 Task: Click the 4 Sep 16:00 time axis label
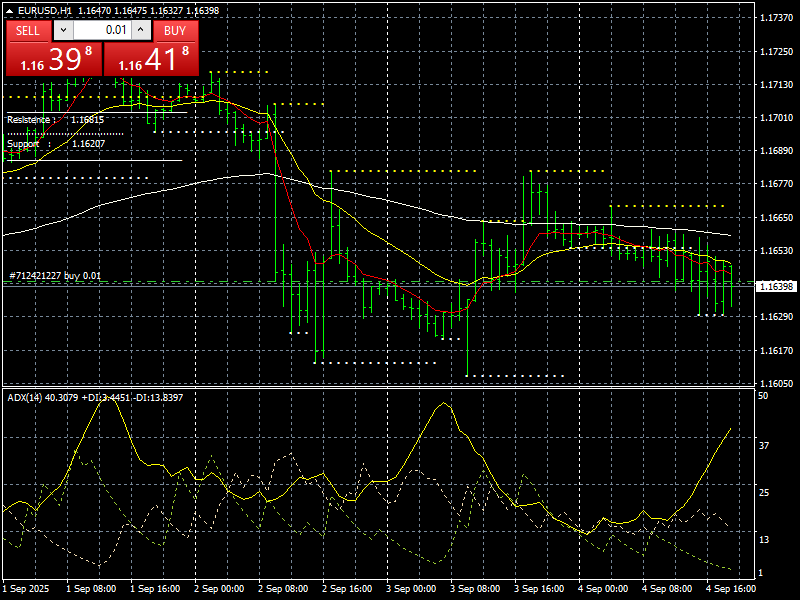[x=731, y=589]
